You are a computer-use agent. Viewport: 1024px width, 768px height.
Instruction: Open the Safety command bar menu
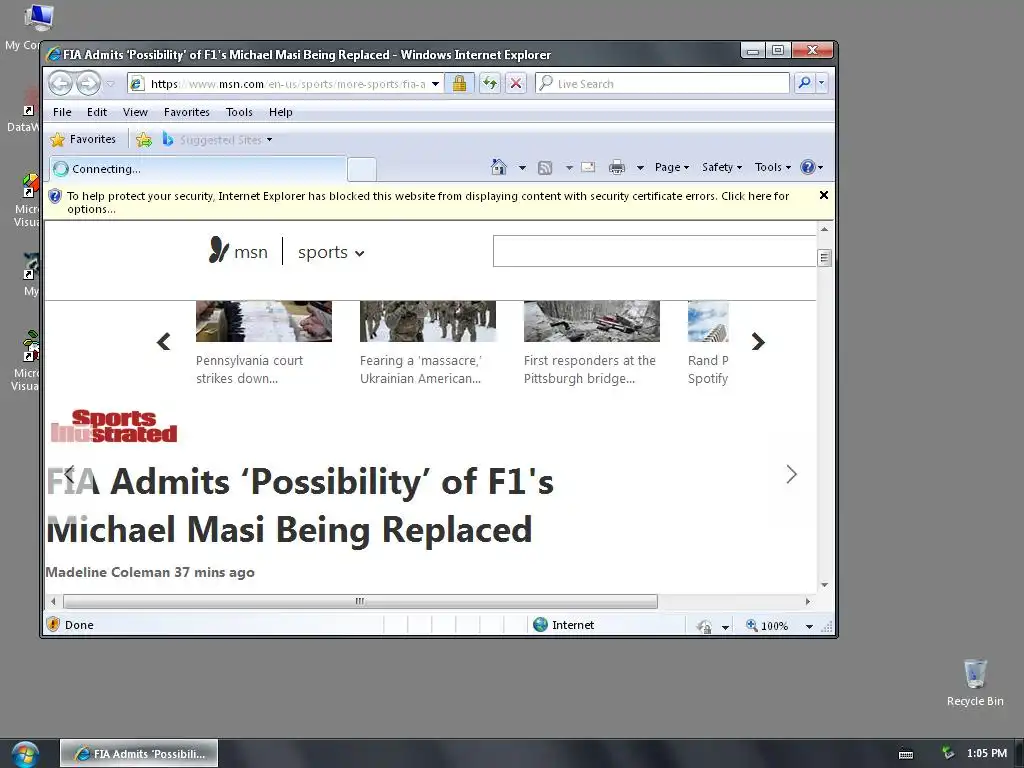click(722, 167)
